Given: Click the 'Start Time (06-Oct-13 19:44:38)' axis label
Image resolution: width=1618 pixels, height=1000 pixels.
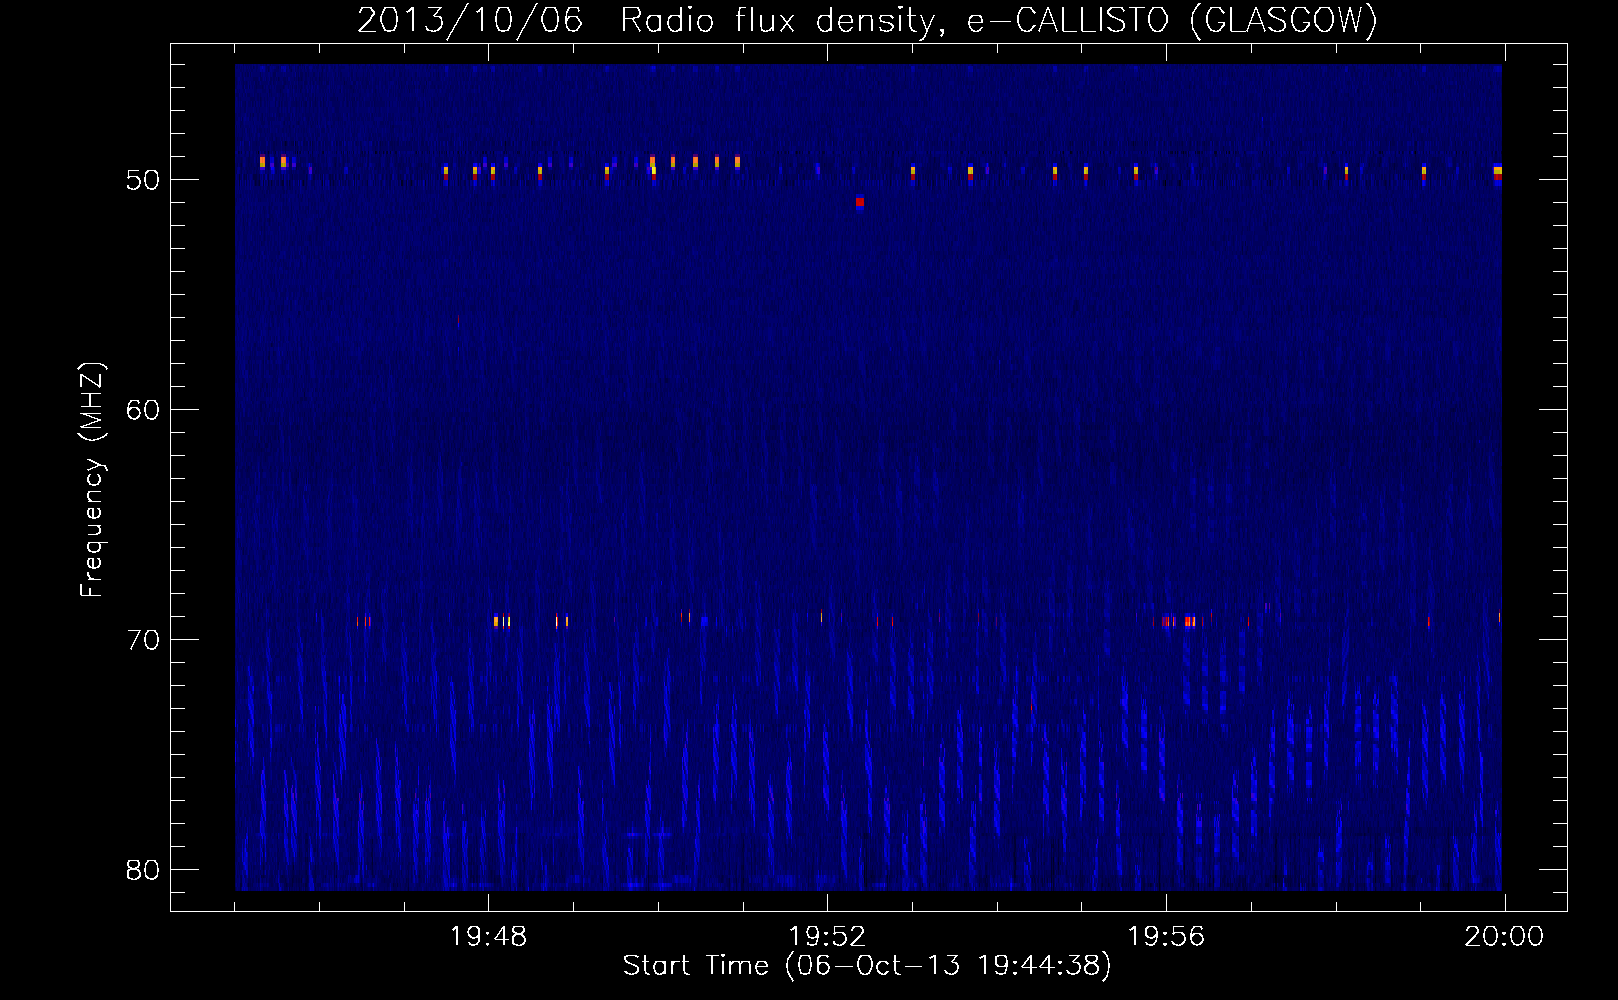Looking at the screenshot, I should 867,966.
